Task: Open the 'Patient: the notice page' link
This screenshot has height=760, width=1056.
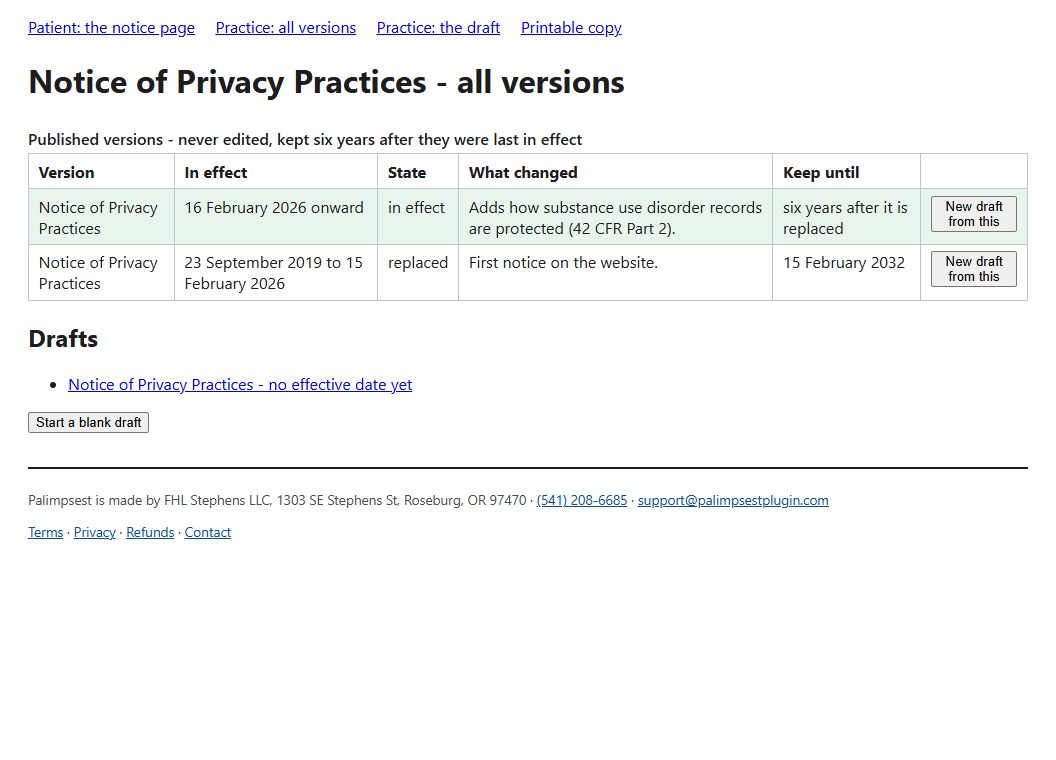Action: (111, 28)
